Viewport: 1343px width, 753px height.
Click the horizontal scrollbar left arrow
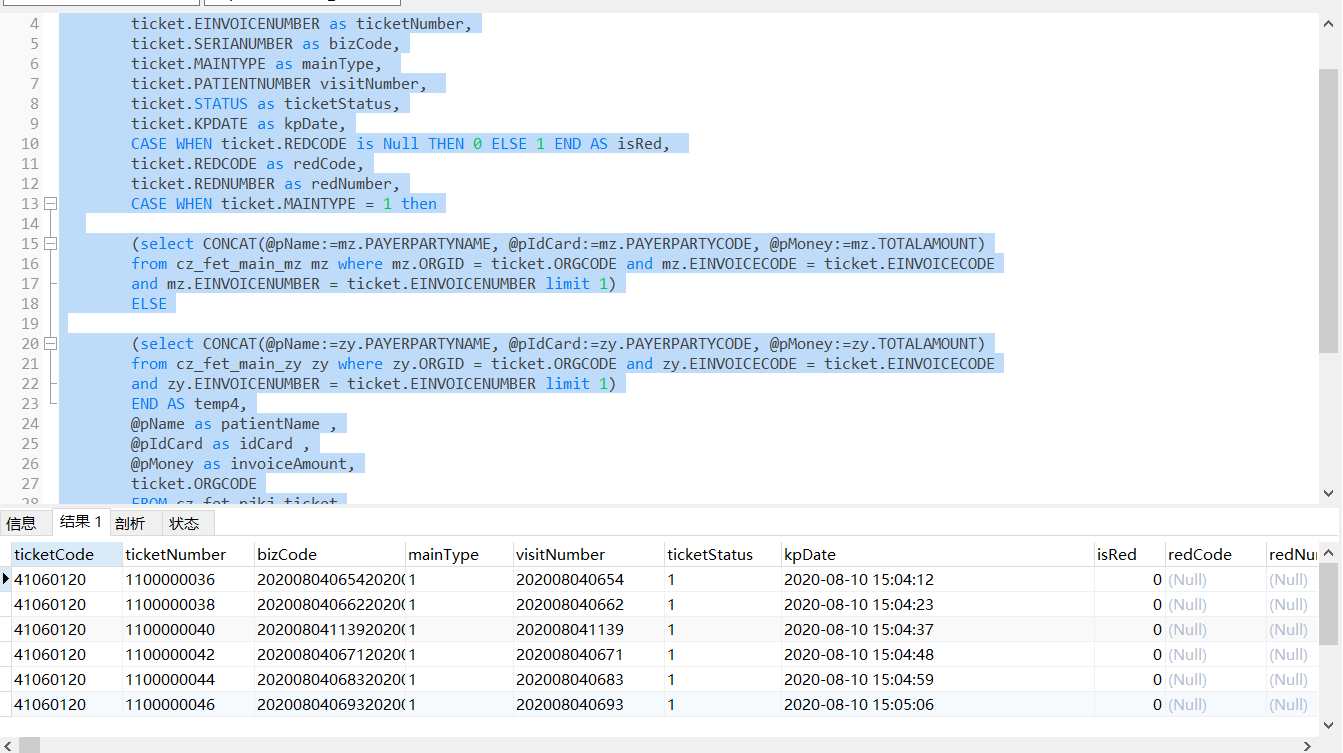(x=7, y=744)
